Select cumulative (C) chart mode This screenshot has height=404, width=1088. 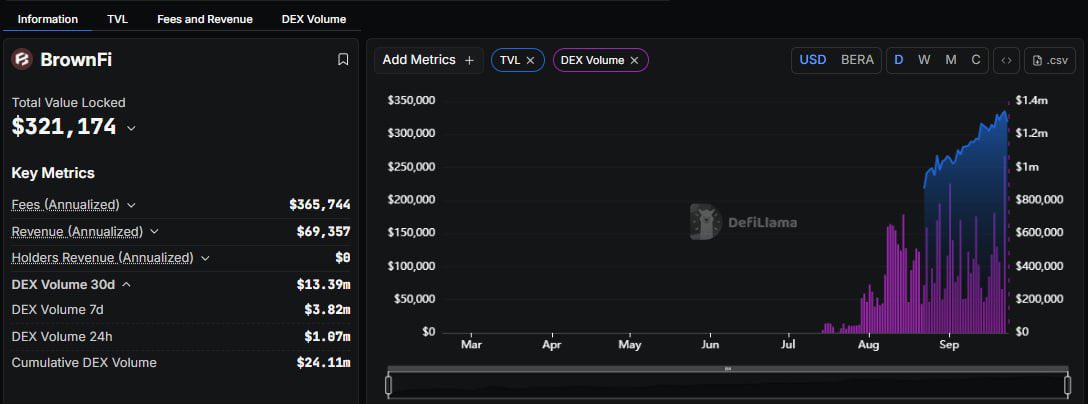(x=976, y=60)
